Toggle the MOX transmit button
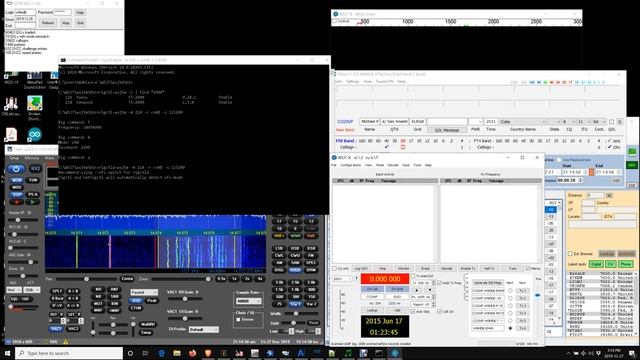 (x=17, y=187)
